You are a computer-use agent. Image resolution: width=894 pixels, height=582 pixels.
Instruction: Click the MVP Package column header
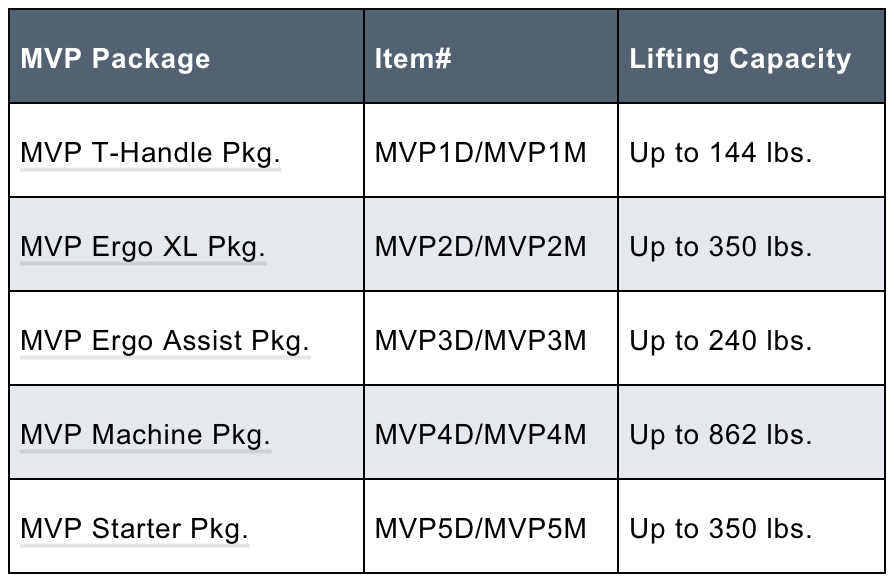click(115, 58)
